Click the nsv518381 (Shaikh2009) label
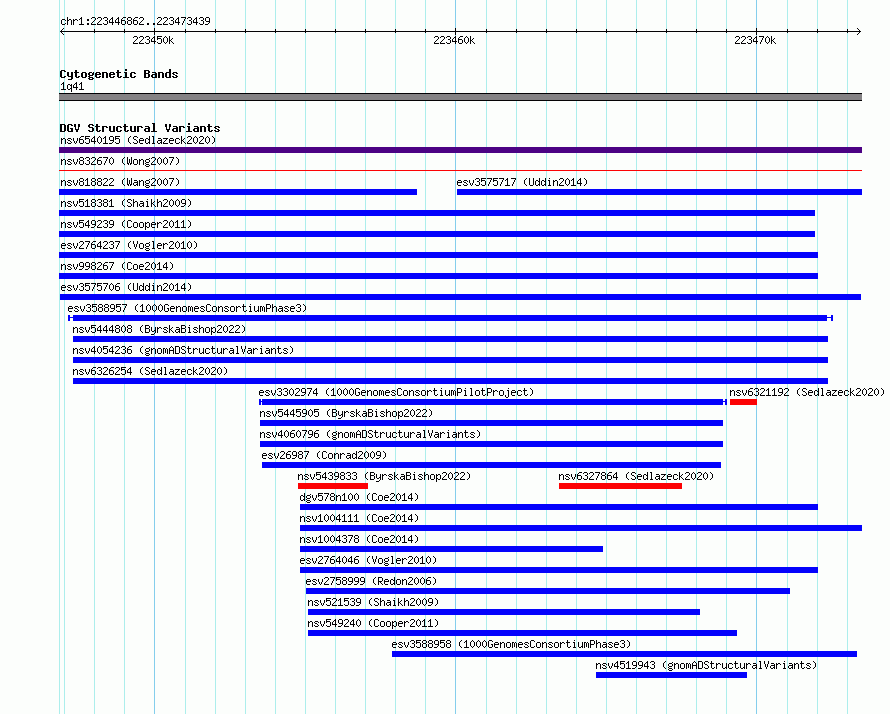 pyautogui.click(x=126, y=203)
